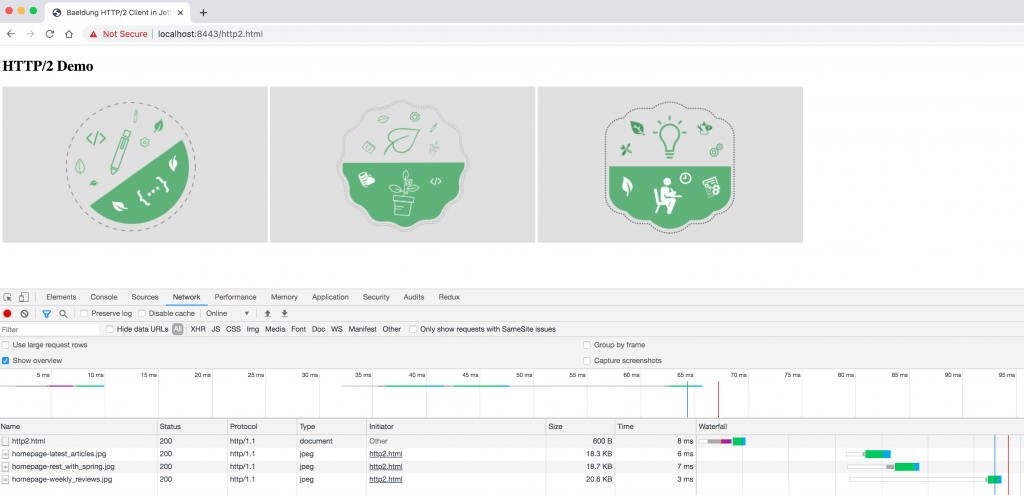Toggle the device toolbar icon
1024x495 pixels.
[24, 297]
